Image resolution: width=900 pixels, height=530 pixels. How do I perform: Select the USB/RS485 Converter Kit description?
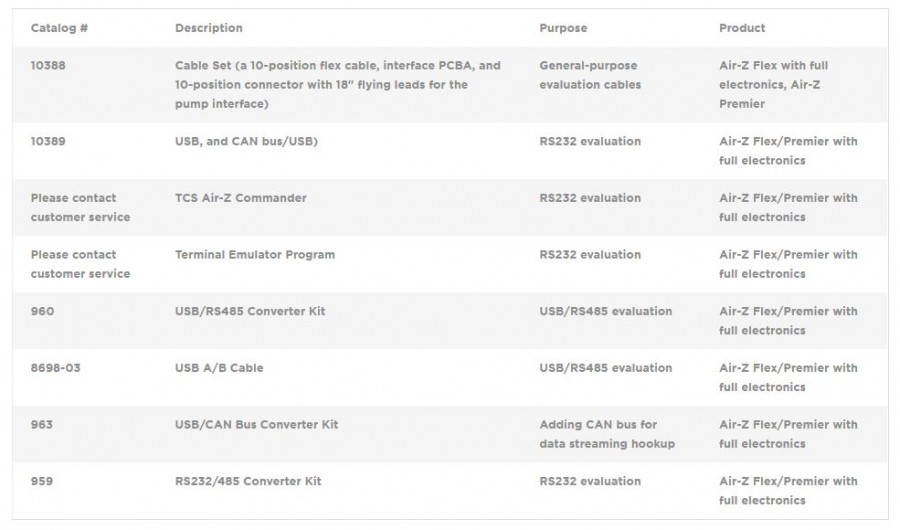click(250, 312)
